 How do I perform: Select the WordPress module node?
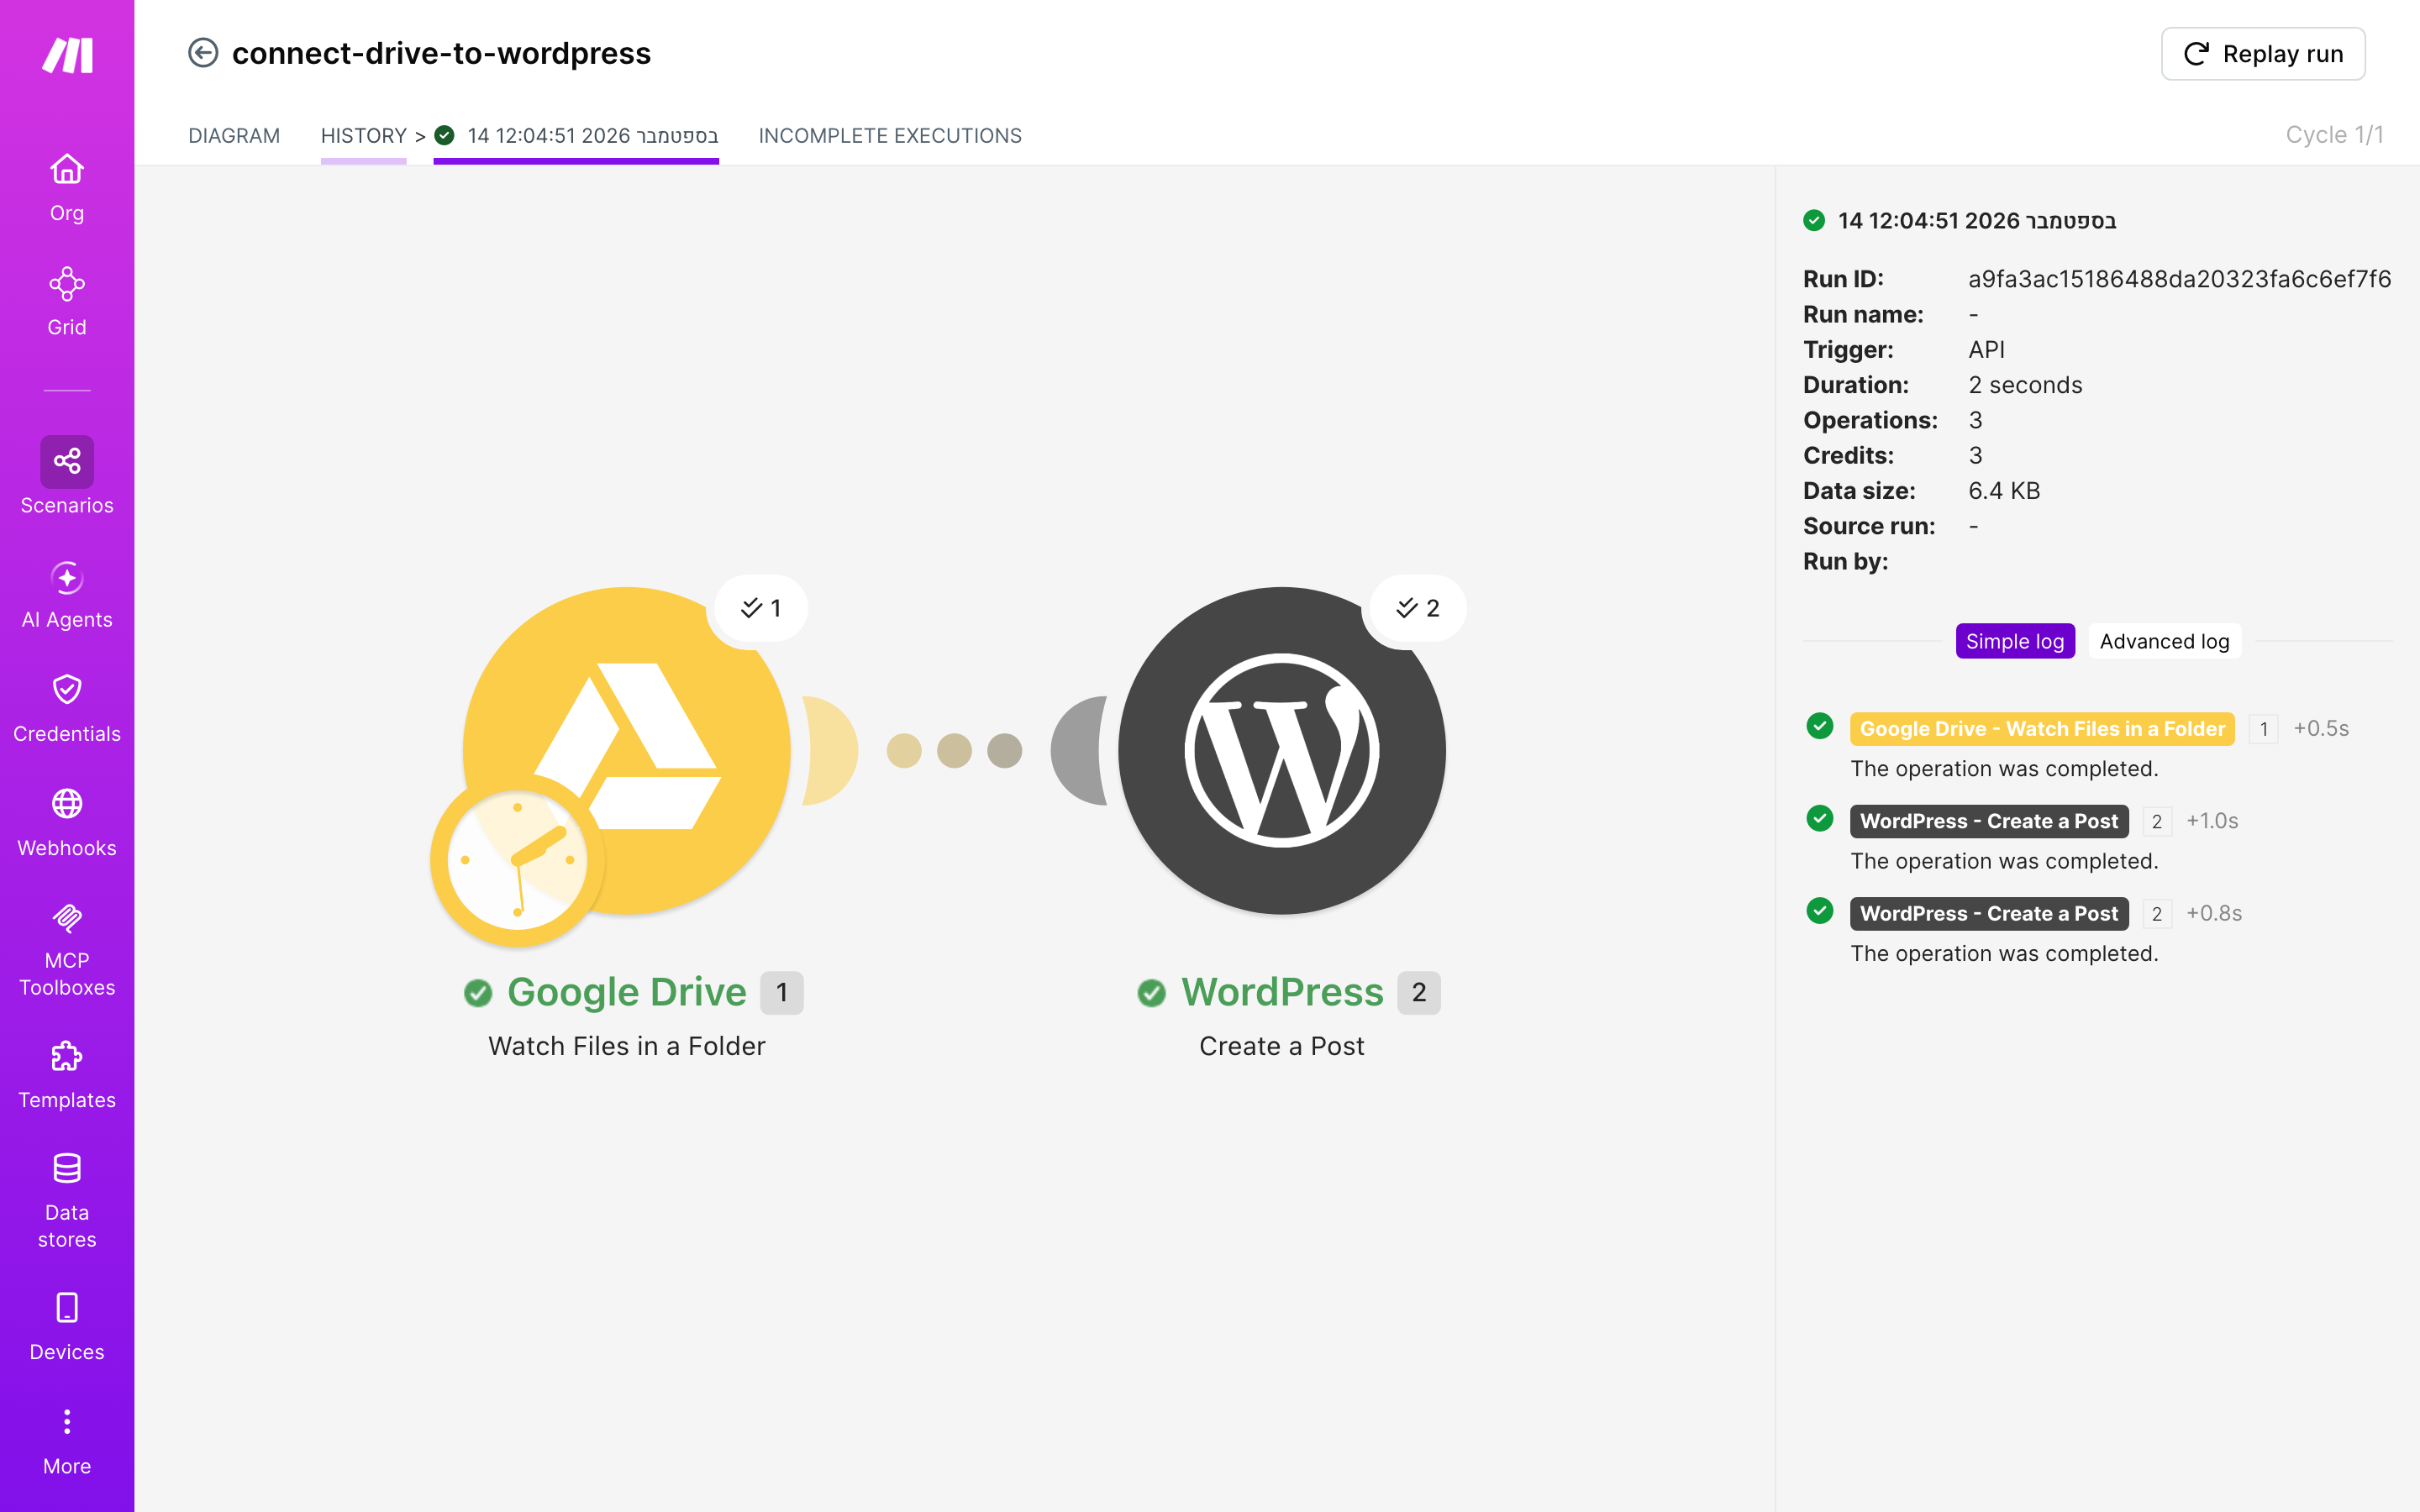click(1282, 750)
